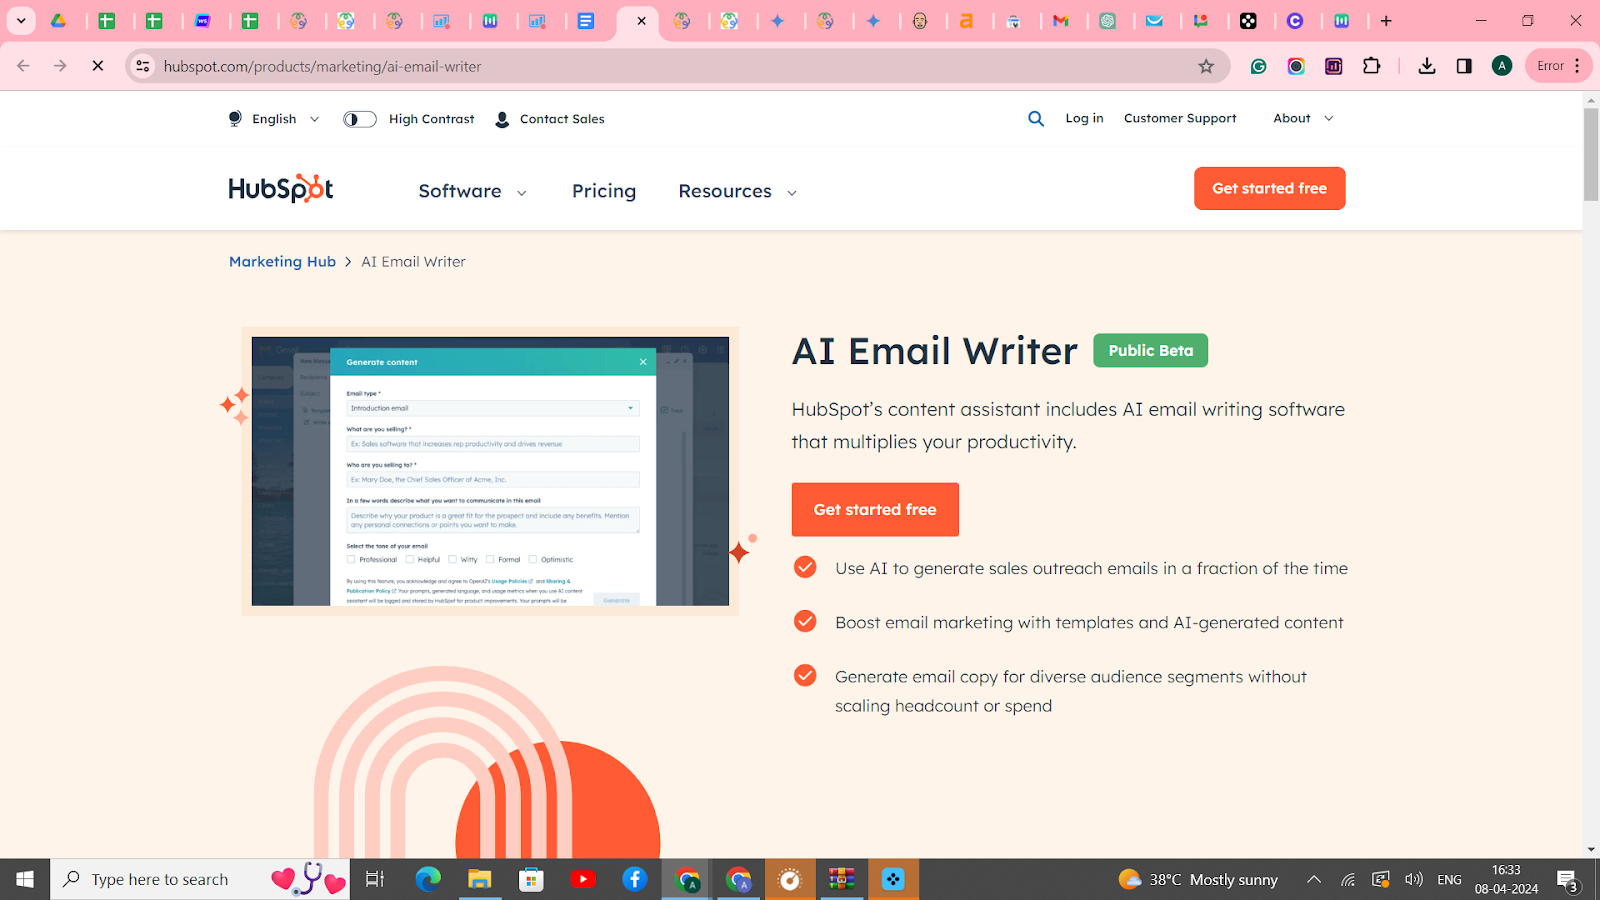Click the browser forward arrow
The image size is (1600, 900).
click(x=60, y=66)
